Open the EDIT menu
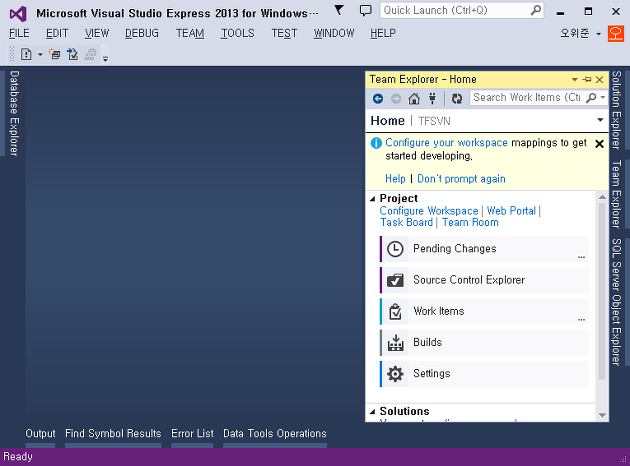 57,33
